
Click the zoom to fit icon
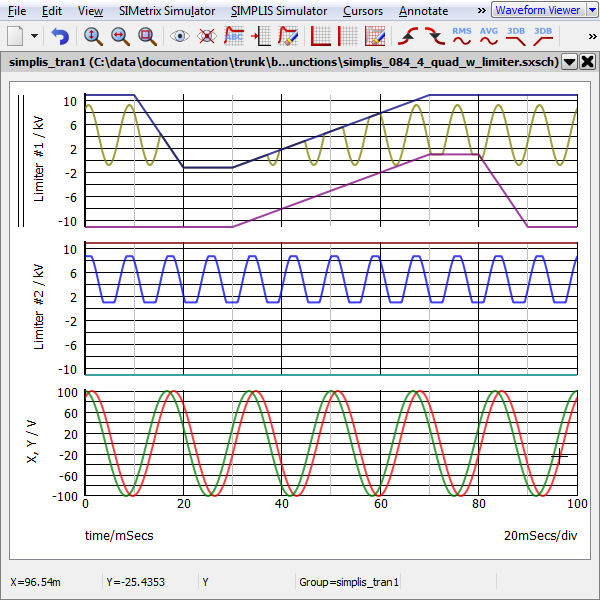[x=147, y=36]
